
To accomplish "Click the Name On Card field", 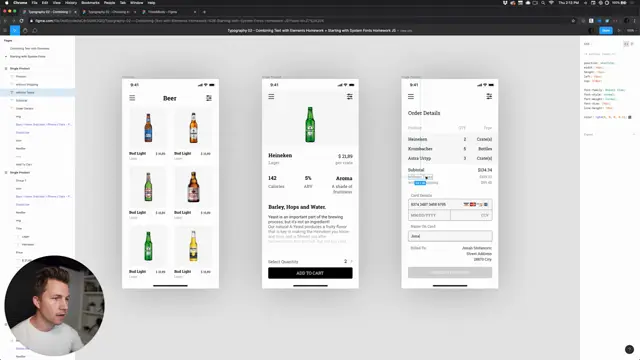I will (450, 236).
